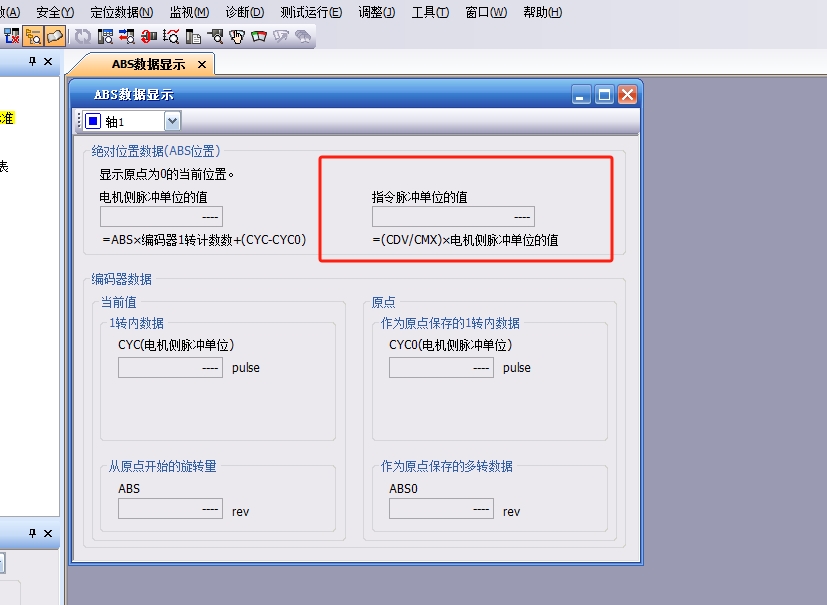The image size is (827, 605).
Task: Open the 监视(M) menu
Action: 189,12
